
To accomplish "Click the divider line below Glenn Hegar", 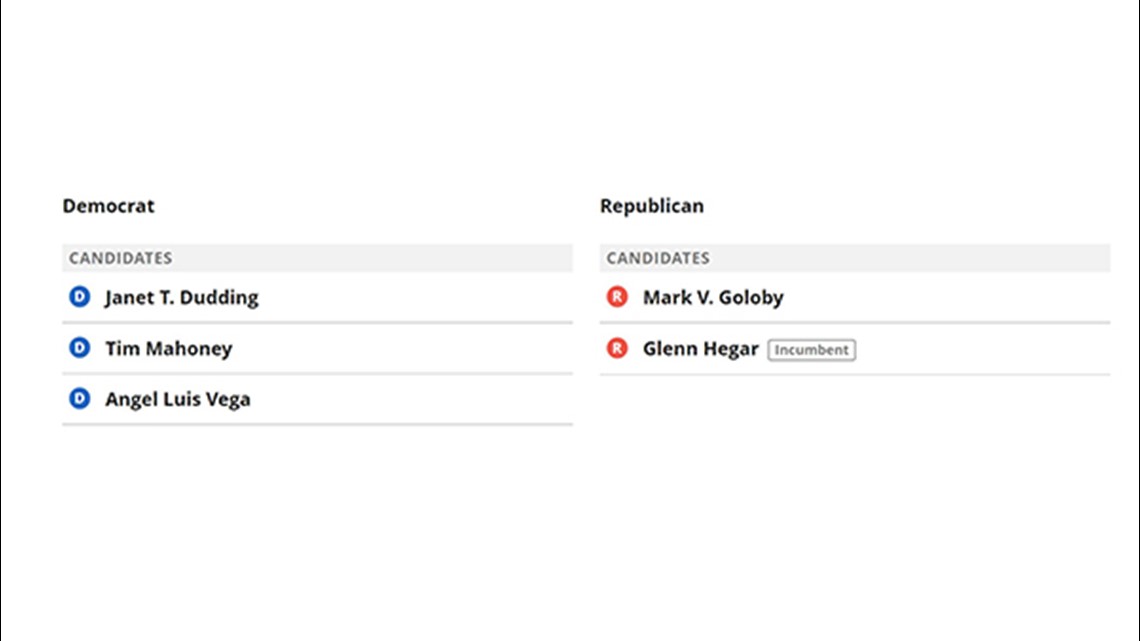I will [x=855, y=374].
